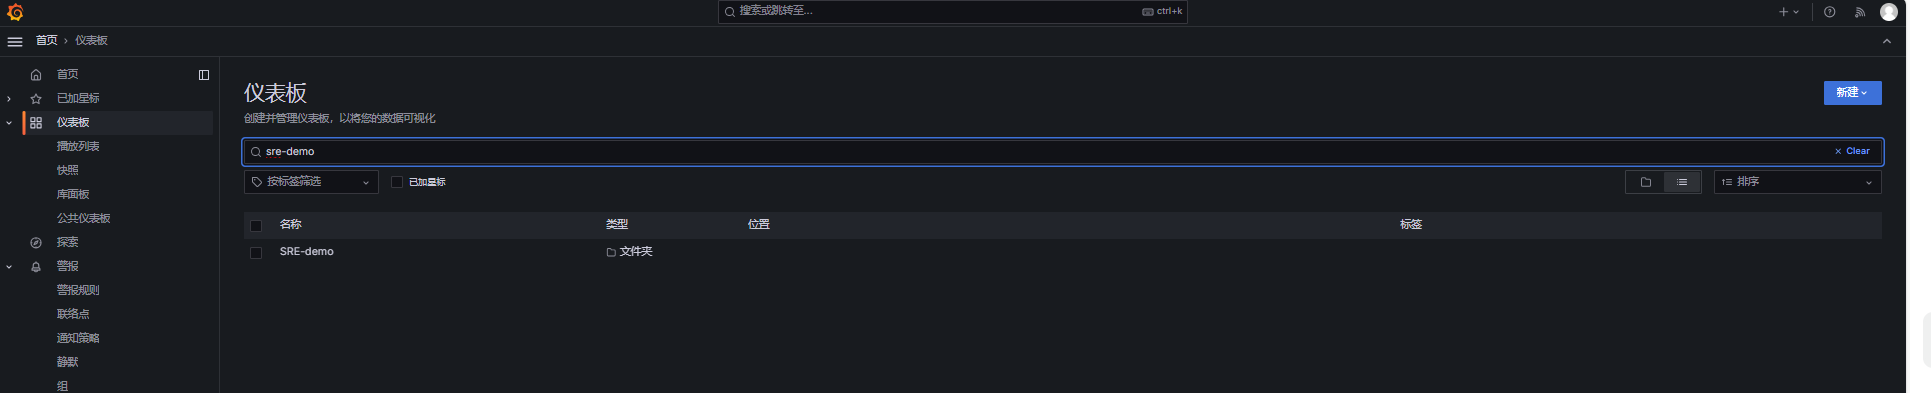Expand the 已加星标 sidebar section arrow
Screen dimensions: 1931x393
pos(9,98)
